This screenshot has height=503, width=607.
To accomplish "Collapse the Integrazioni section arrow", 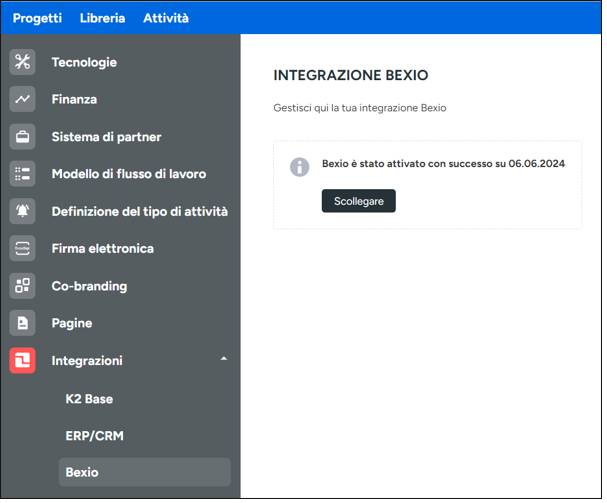I will 224,359.
